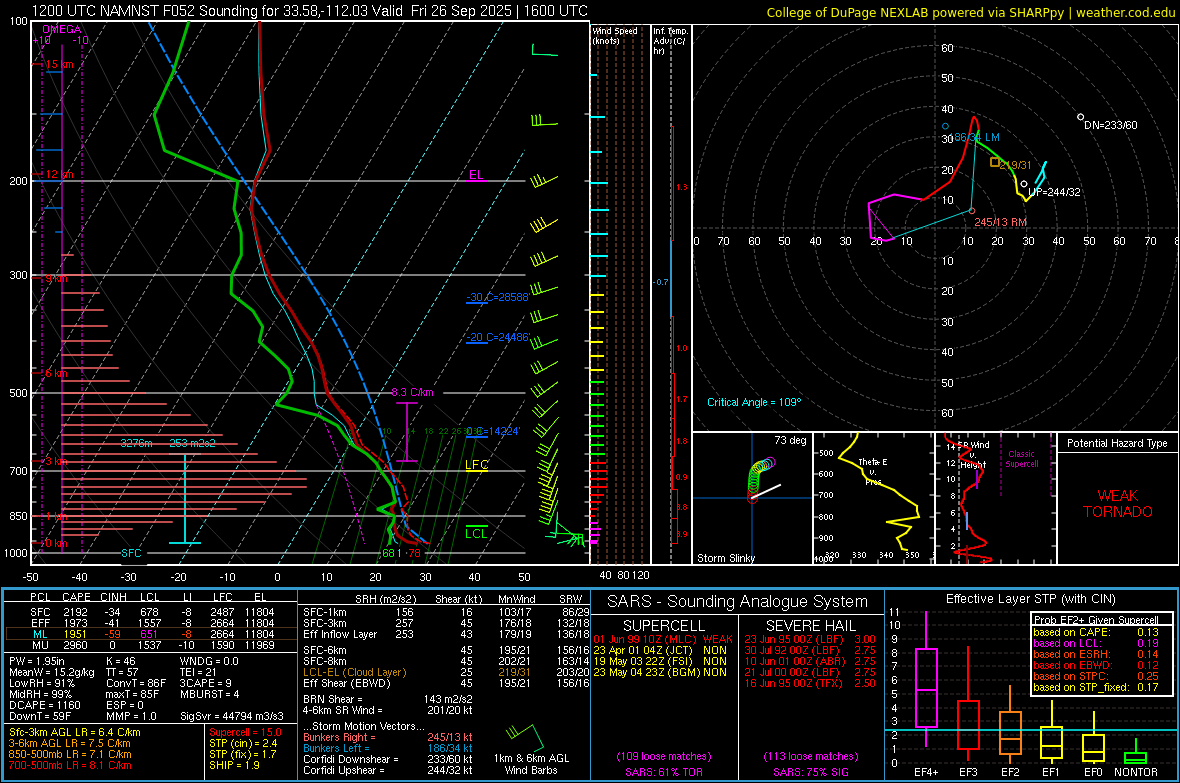Click the Classic Supercell label

pos(1021,459)
